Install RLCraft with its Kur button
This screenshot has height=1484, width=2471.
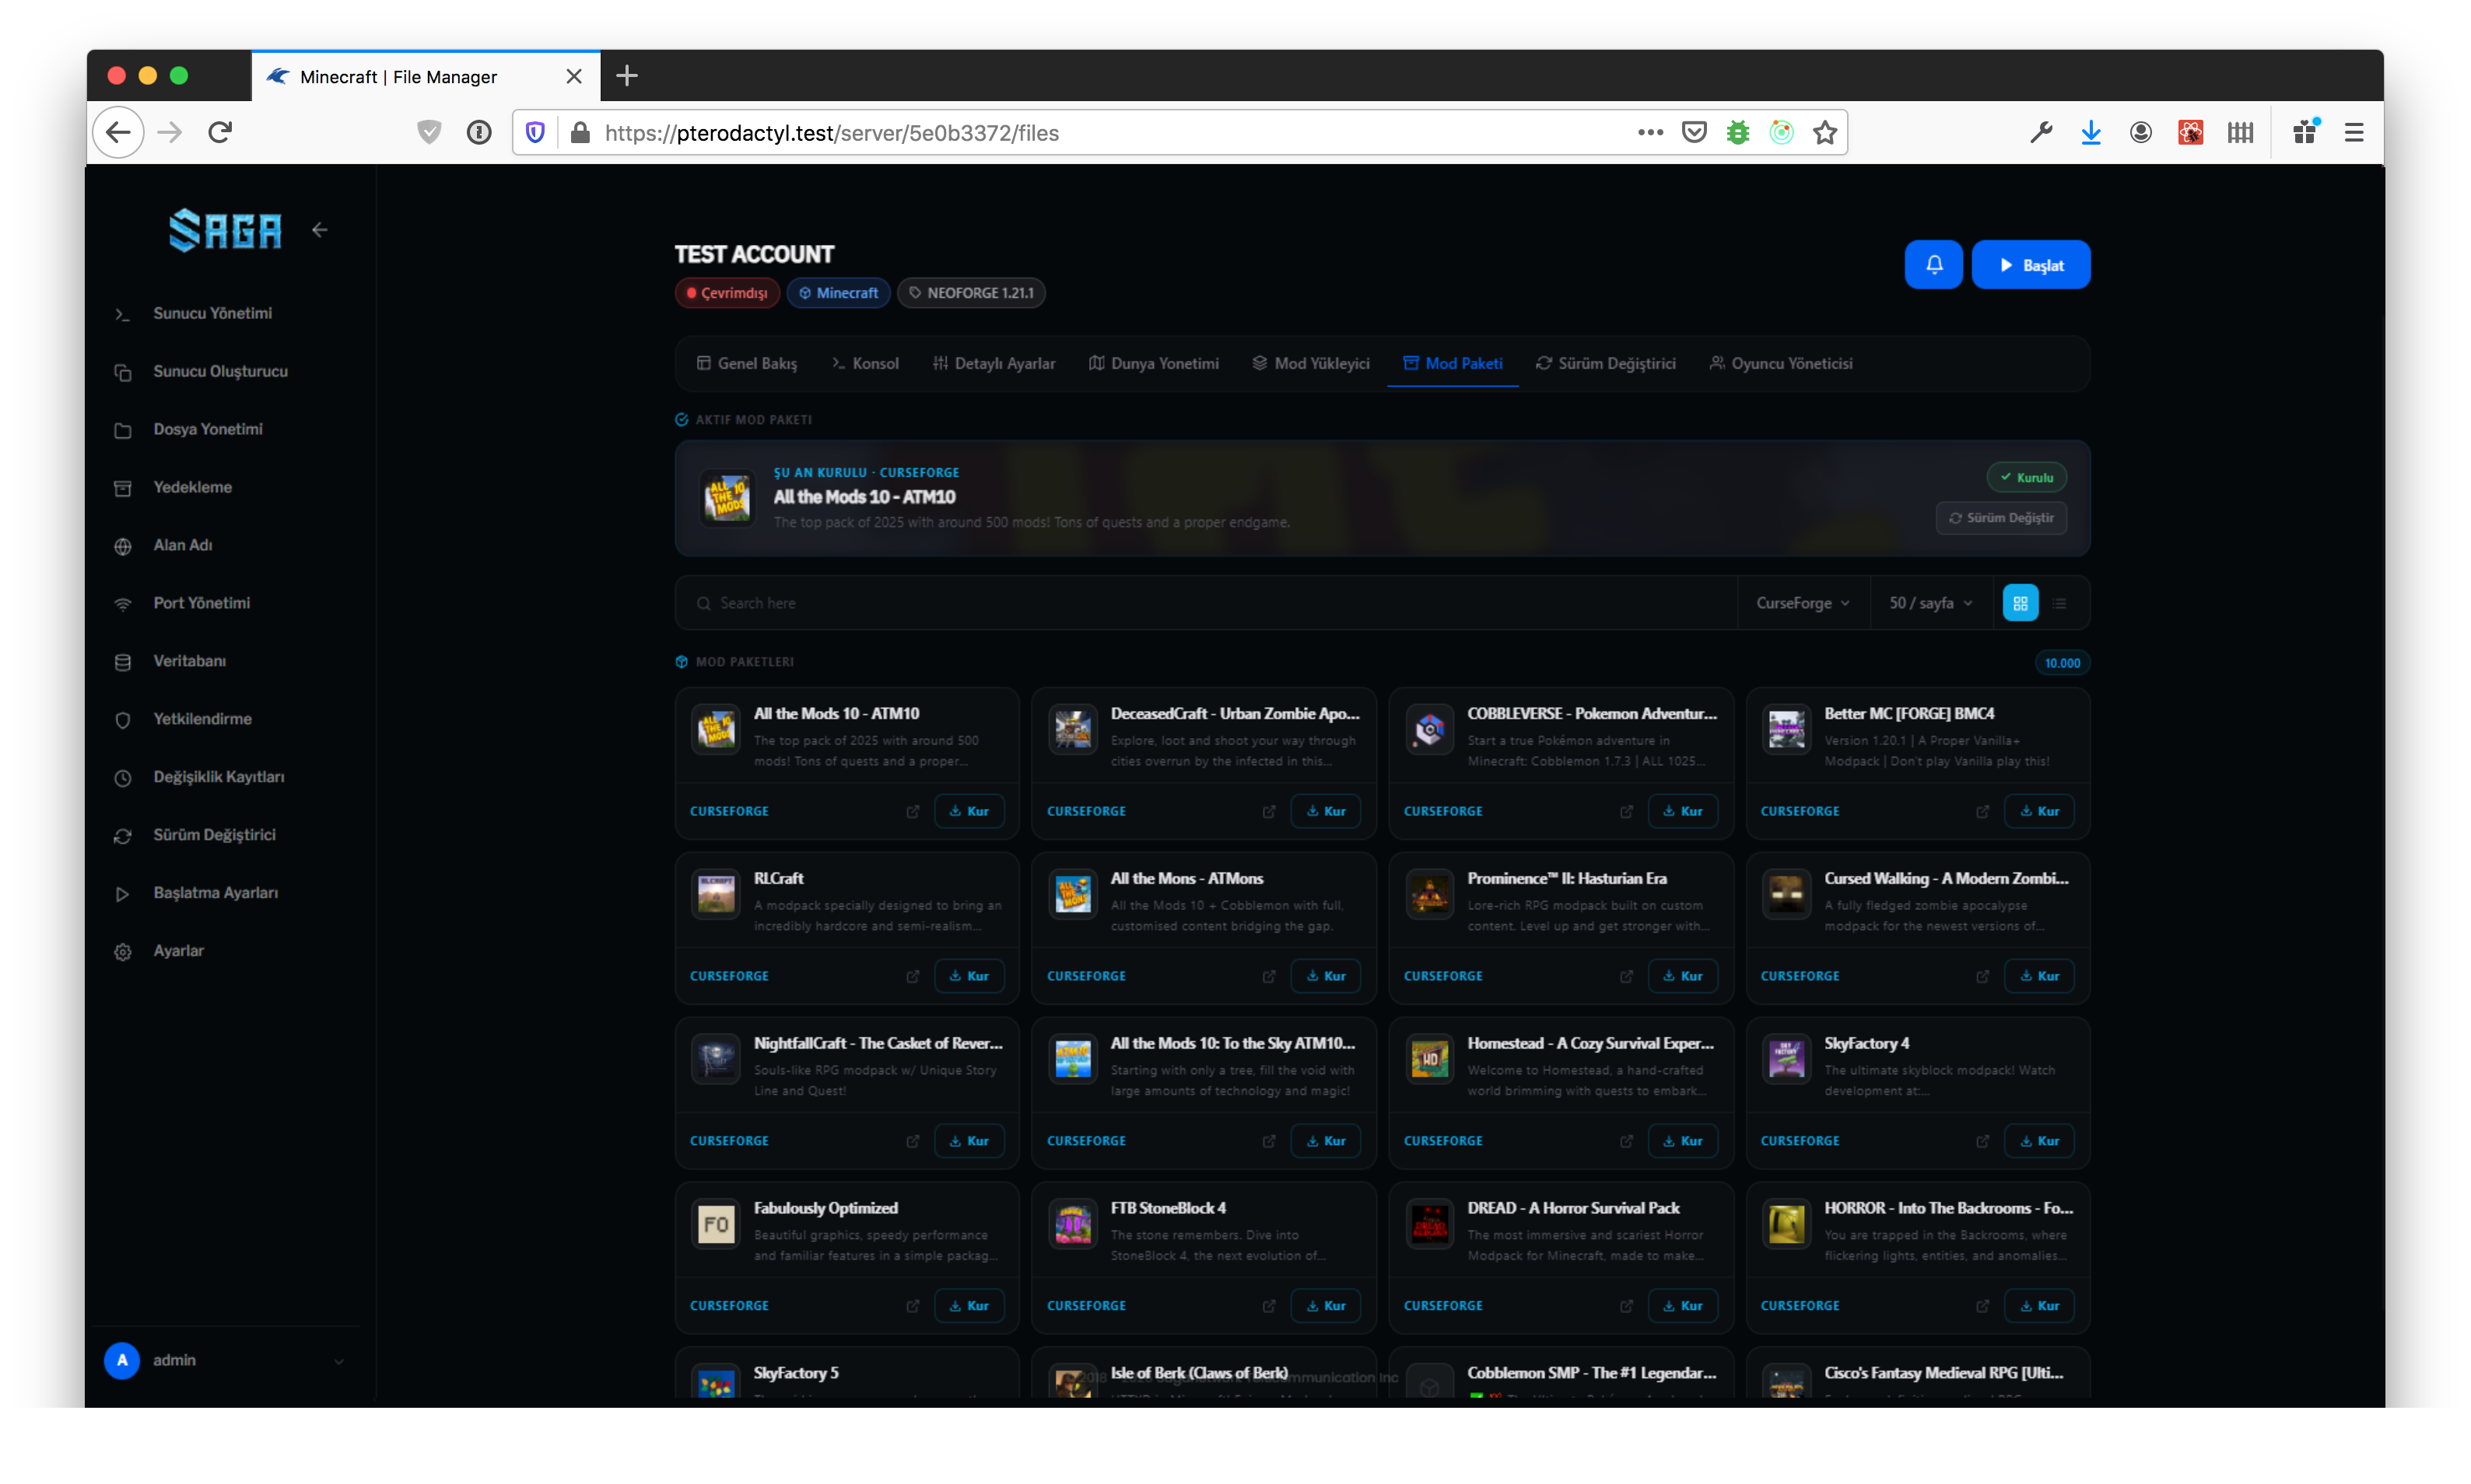coord(968,976)
